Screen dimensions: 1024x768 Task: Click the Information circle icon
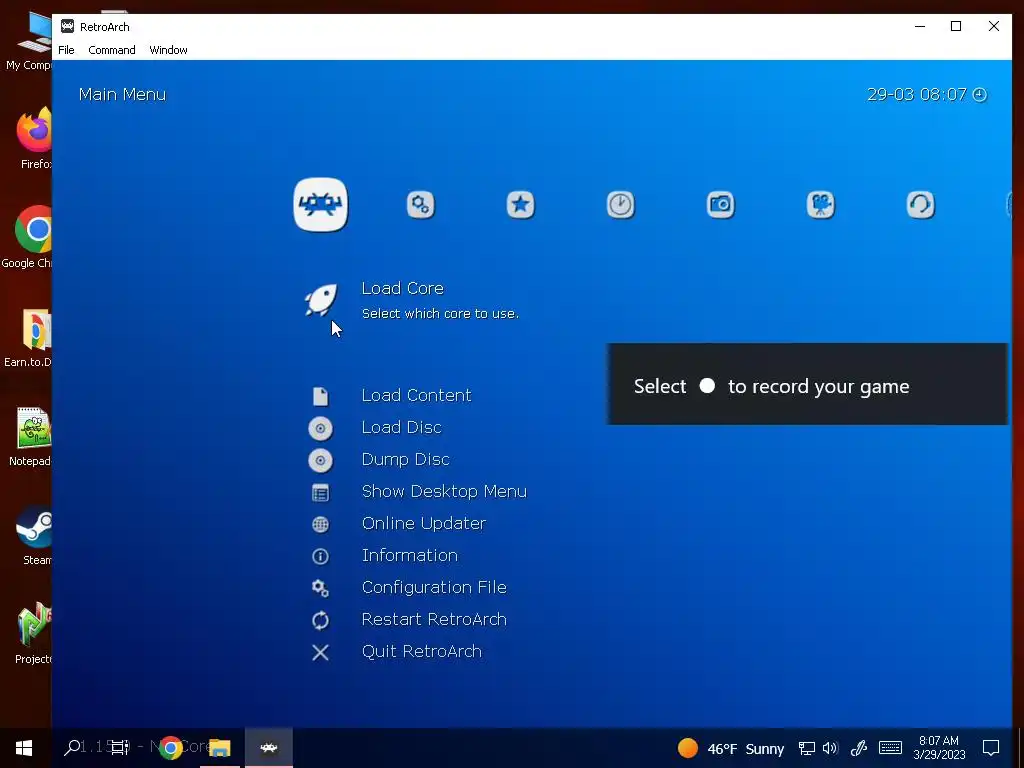pyautogui.click(x=320, y=556)
